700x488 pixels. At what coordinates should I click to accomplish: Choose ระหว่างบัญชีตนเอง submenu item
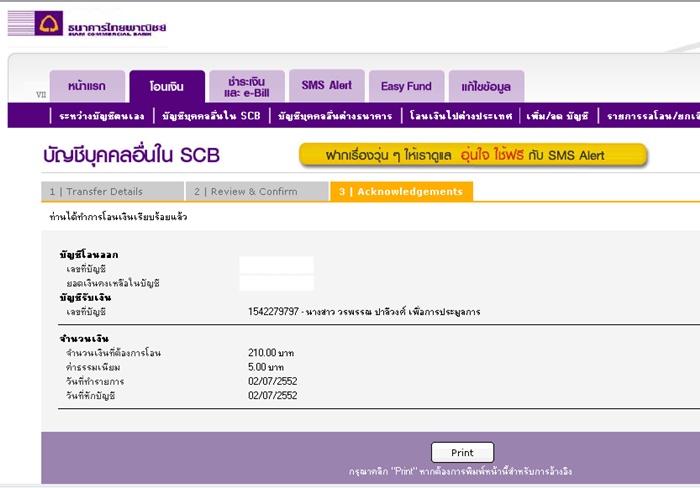(x=102, y=116)
